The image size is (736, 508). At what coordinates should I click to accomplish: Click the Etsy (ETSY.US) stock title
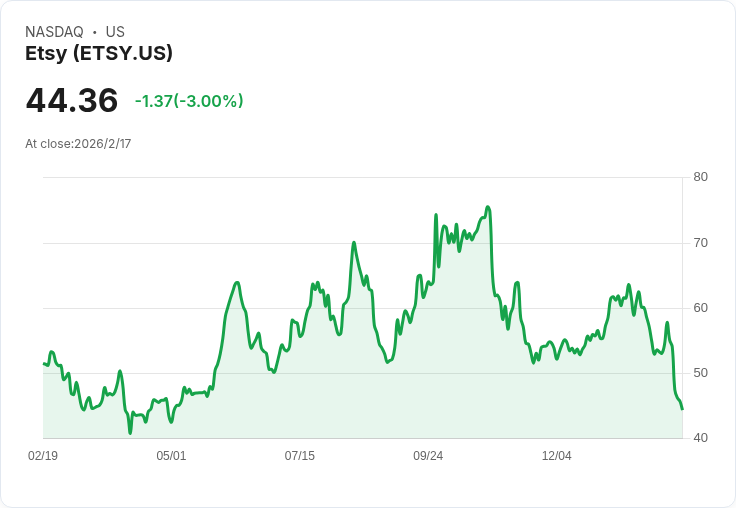(99, 54)
